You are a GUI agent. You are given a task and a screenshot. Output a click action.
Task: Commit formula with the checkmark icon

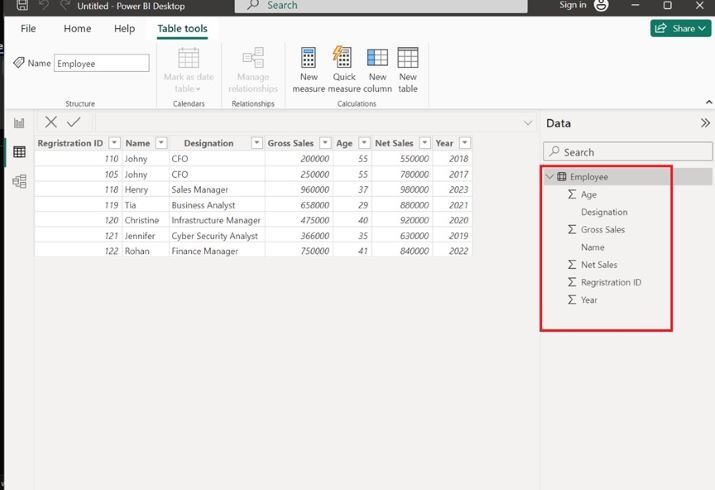(x=73, y=122)
